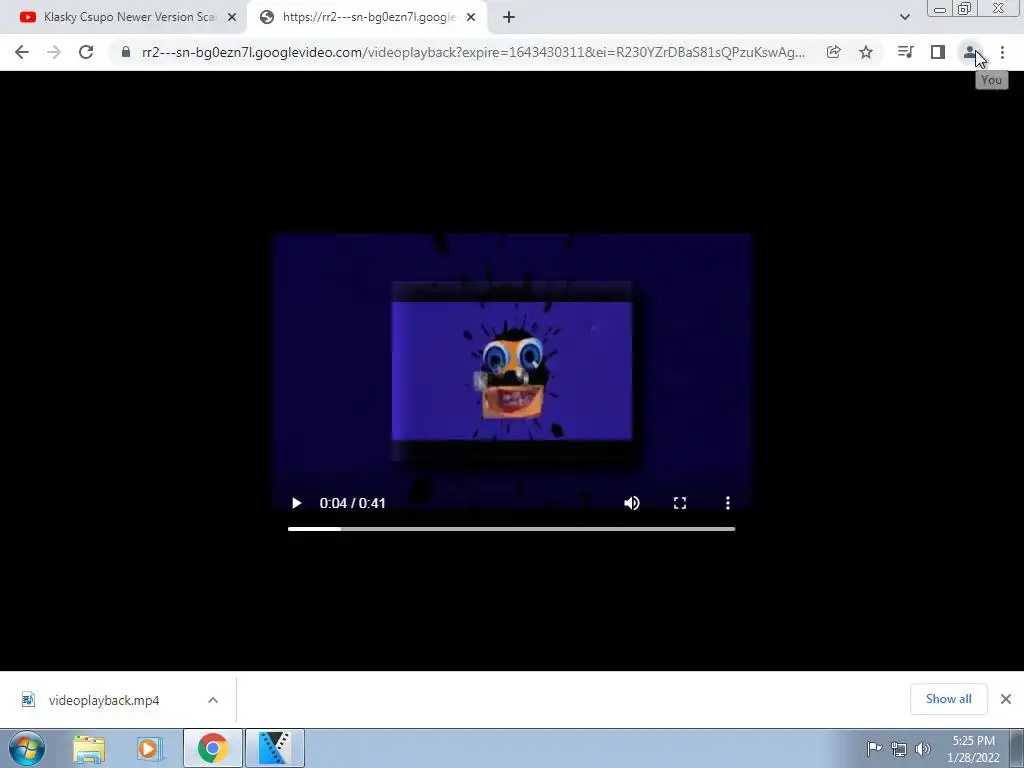Open the side panel icon
The width and height of the screenshot is (1024, 768).
coord(938,52)
